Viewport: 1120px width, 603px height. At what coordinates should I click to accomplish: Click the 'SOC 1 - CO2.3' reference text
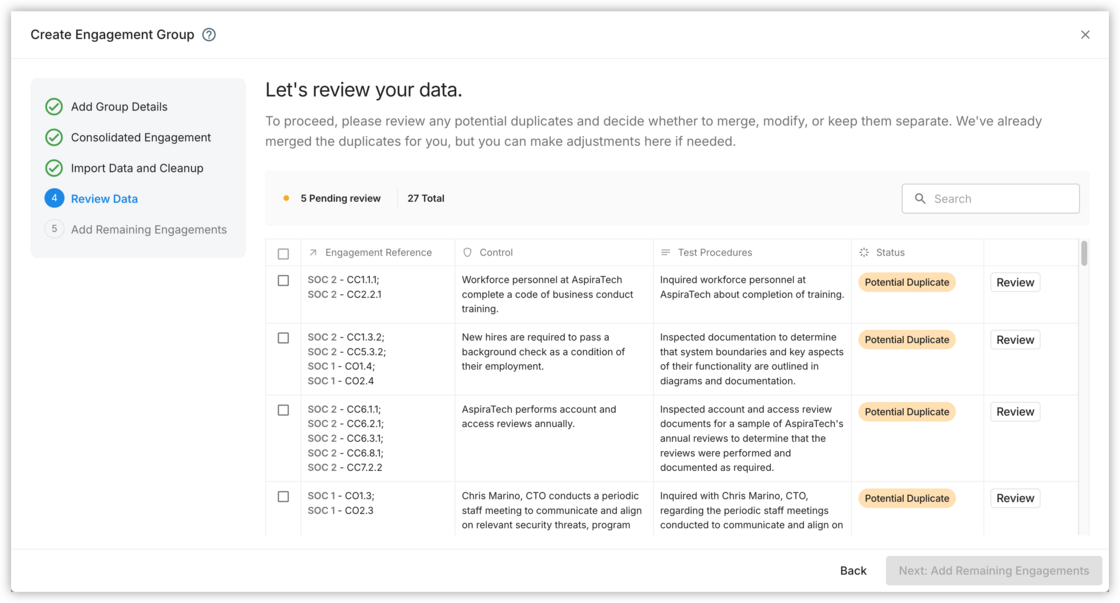click(x=341, y=510)
